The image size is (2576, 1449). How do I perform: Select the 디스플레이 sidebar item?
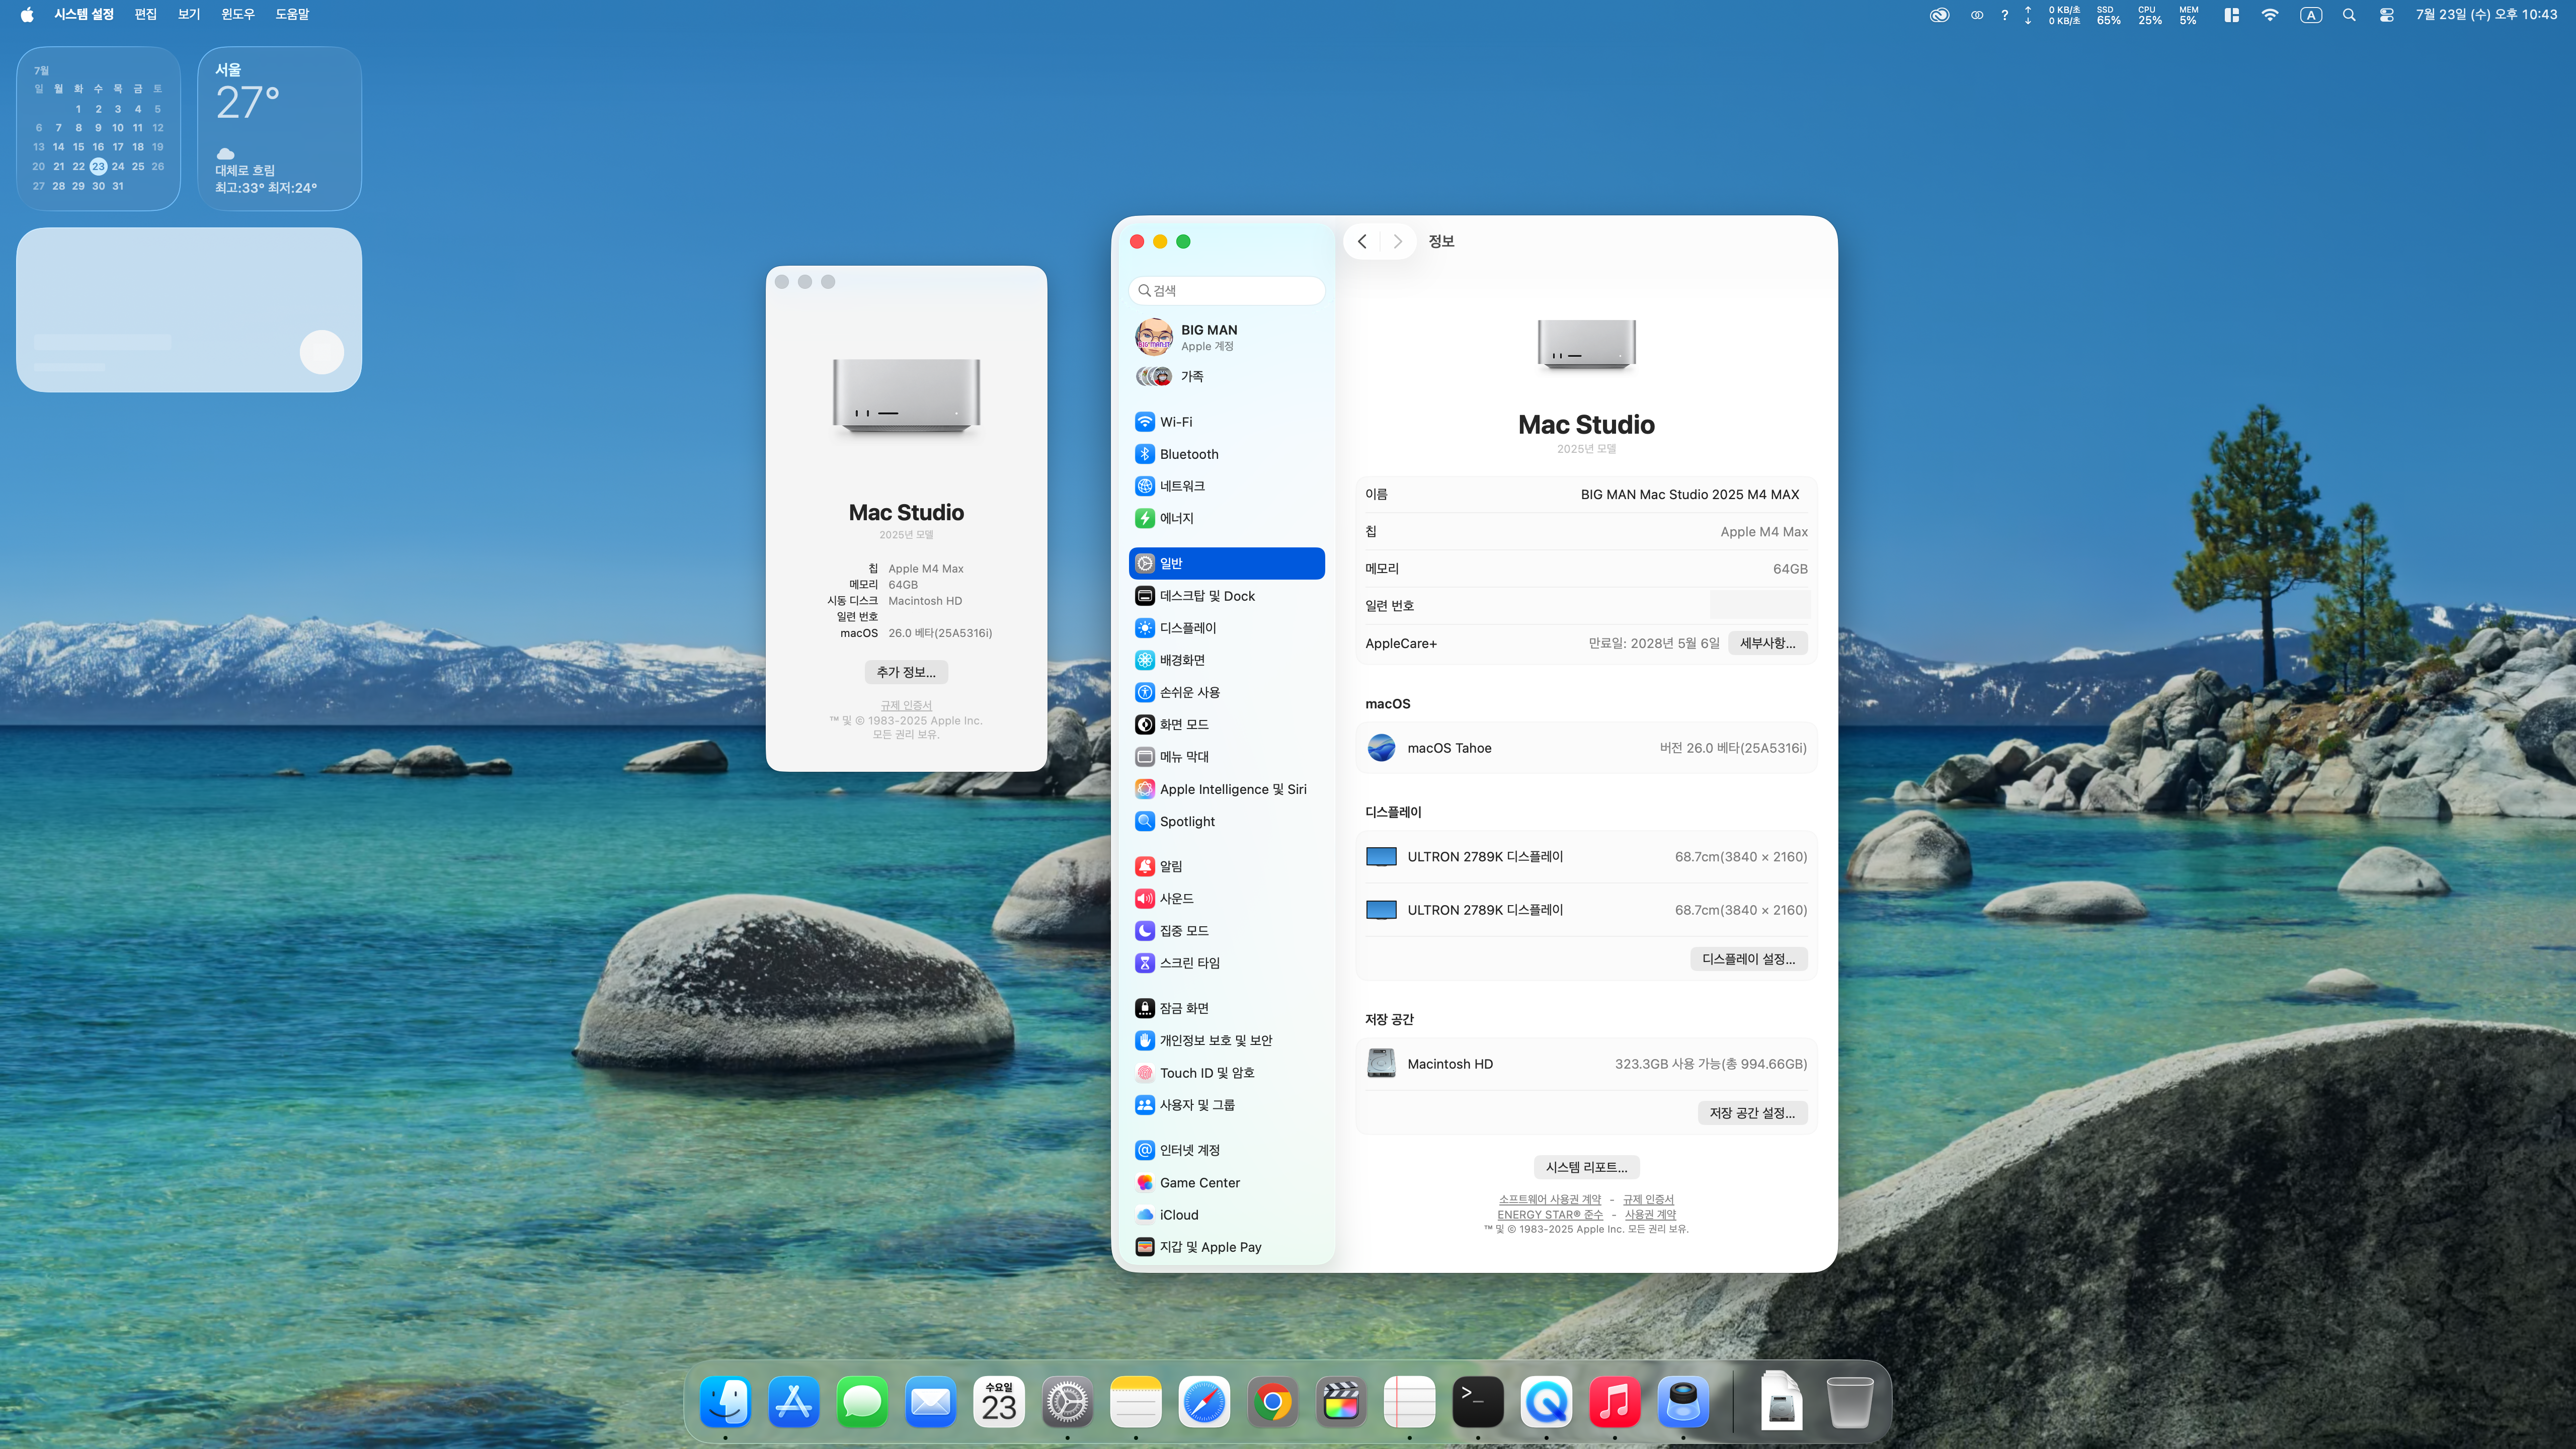pos(1187,628)
